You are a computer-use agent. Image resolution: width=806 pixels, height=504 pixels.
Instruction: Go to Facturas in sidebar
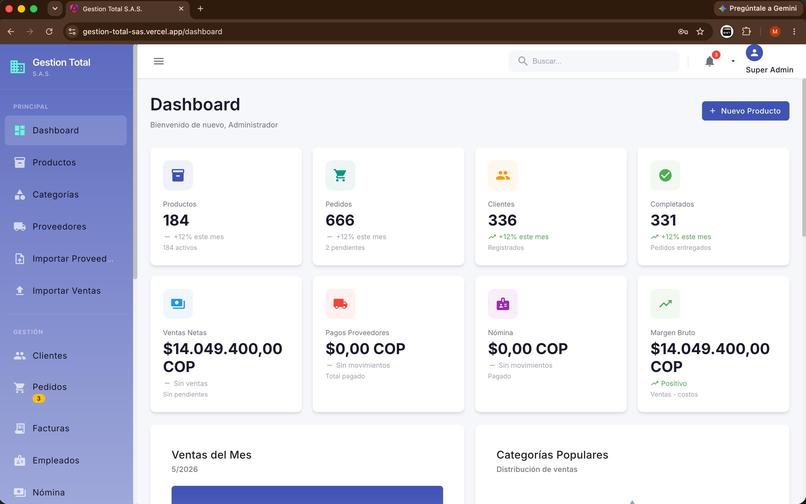click(x=65, y=428)
